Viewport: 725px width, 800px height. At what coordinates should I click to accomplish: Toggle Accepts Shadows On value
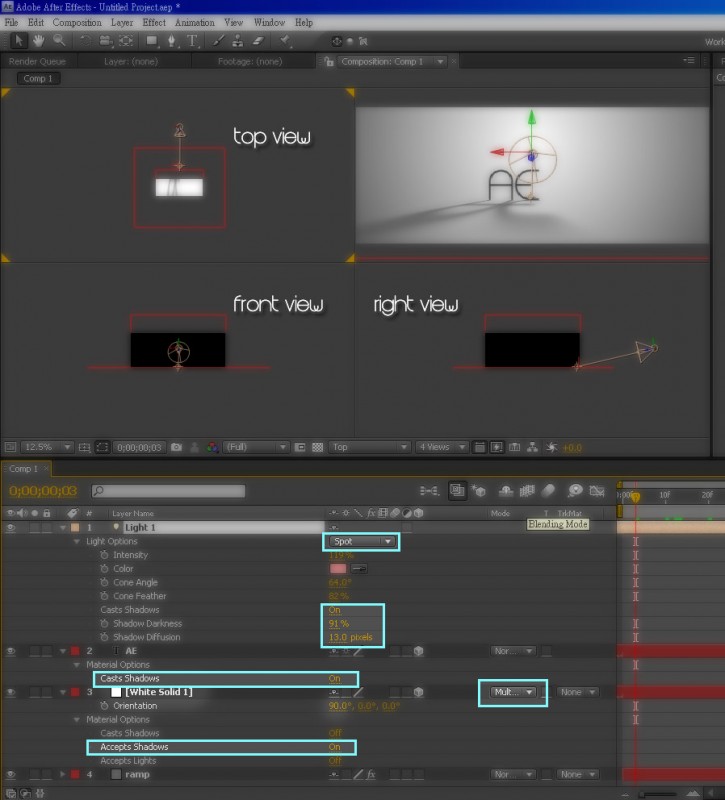coord(334,747)
